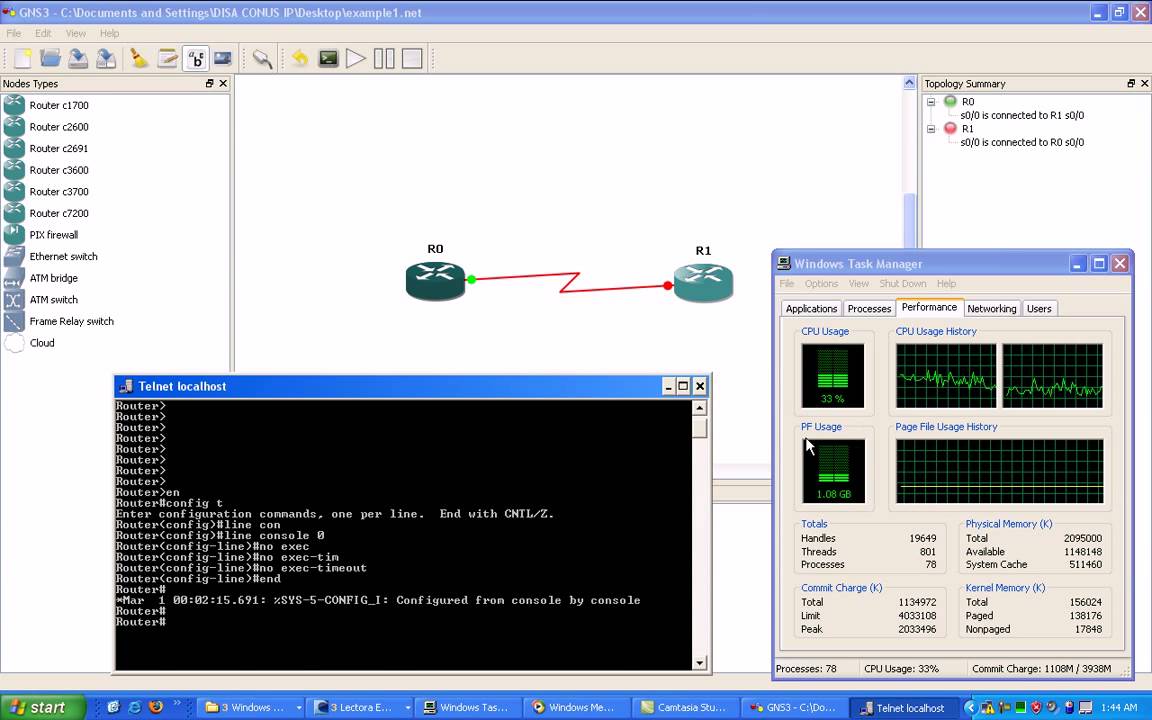Screen dimensions: 1152x720
Task: Expand hidden system tray icons arrow
Action: click(971, 708)
